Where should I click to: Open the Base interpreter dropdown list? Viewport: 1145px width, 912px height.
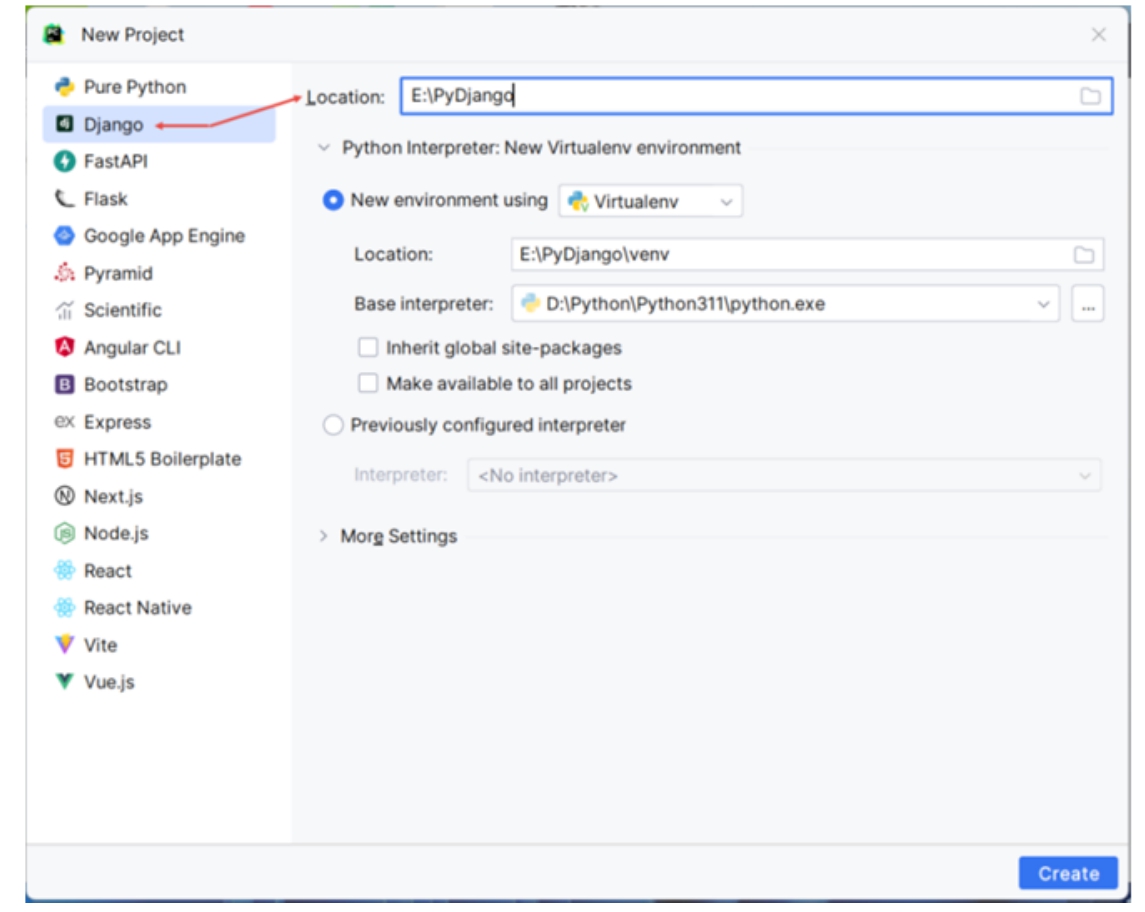point(1043,304)
